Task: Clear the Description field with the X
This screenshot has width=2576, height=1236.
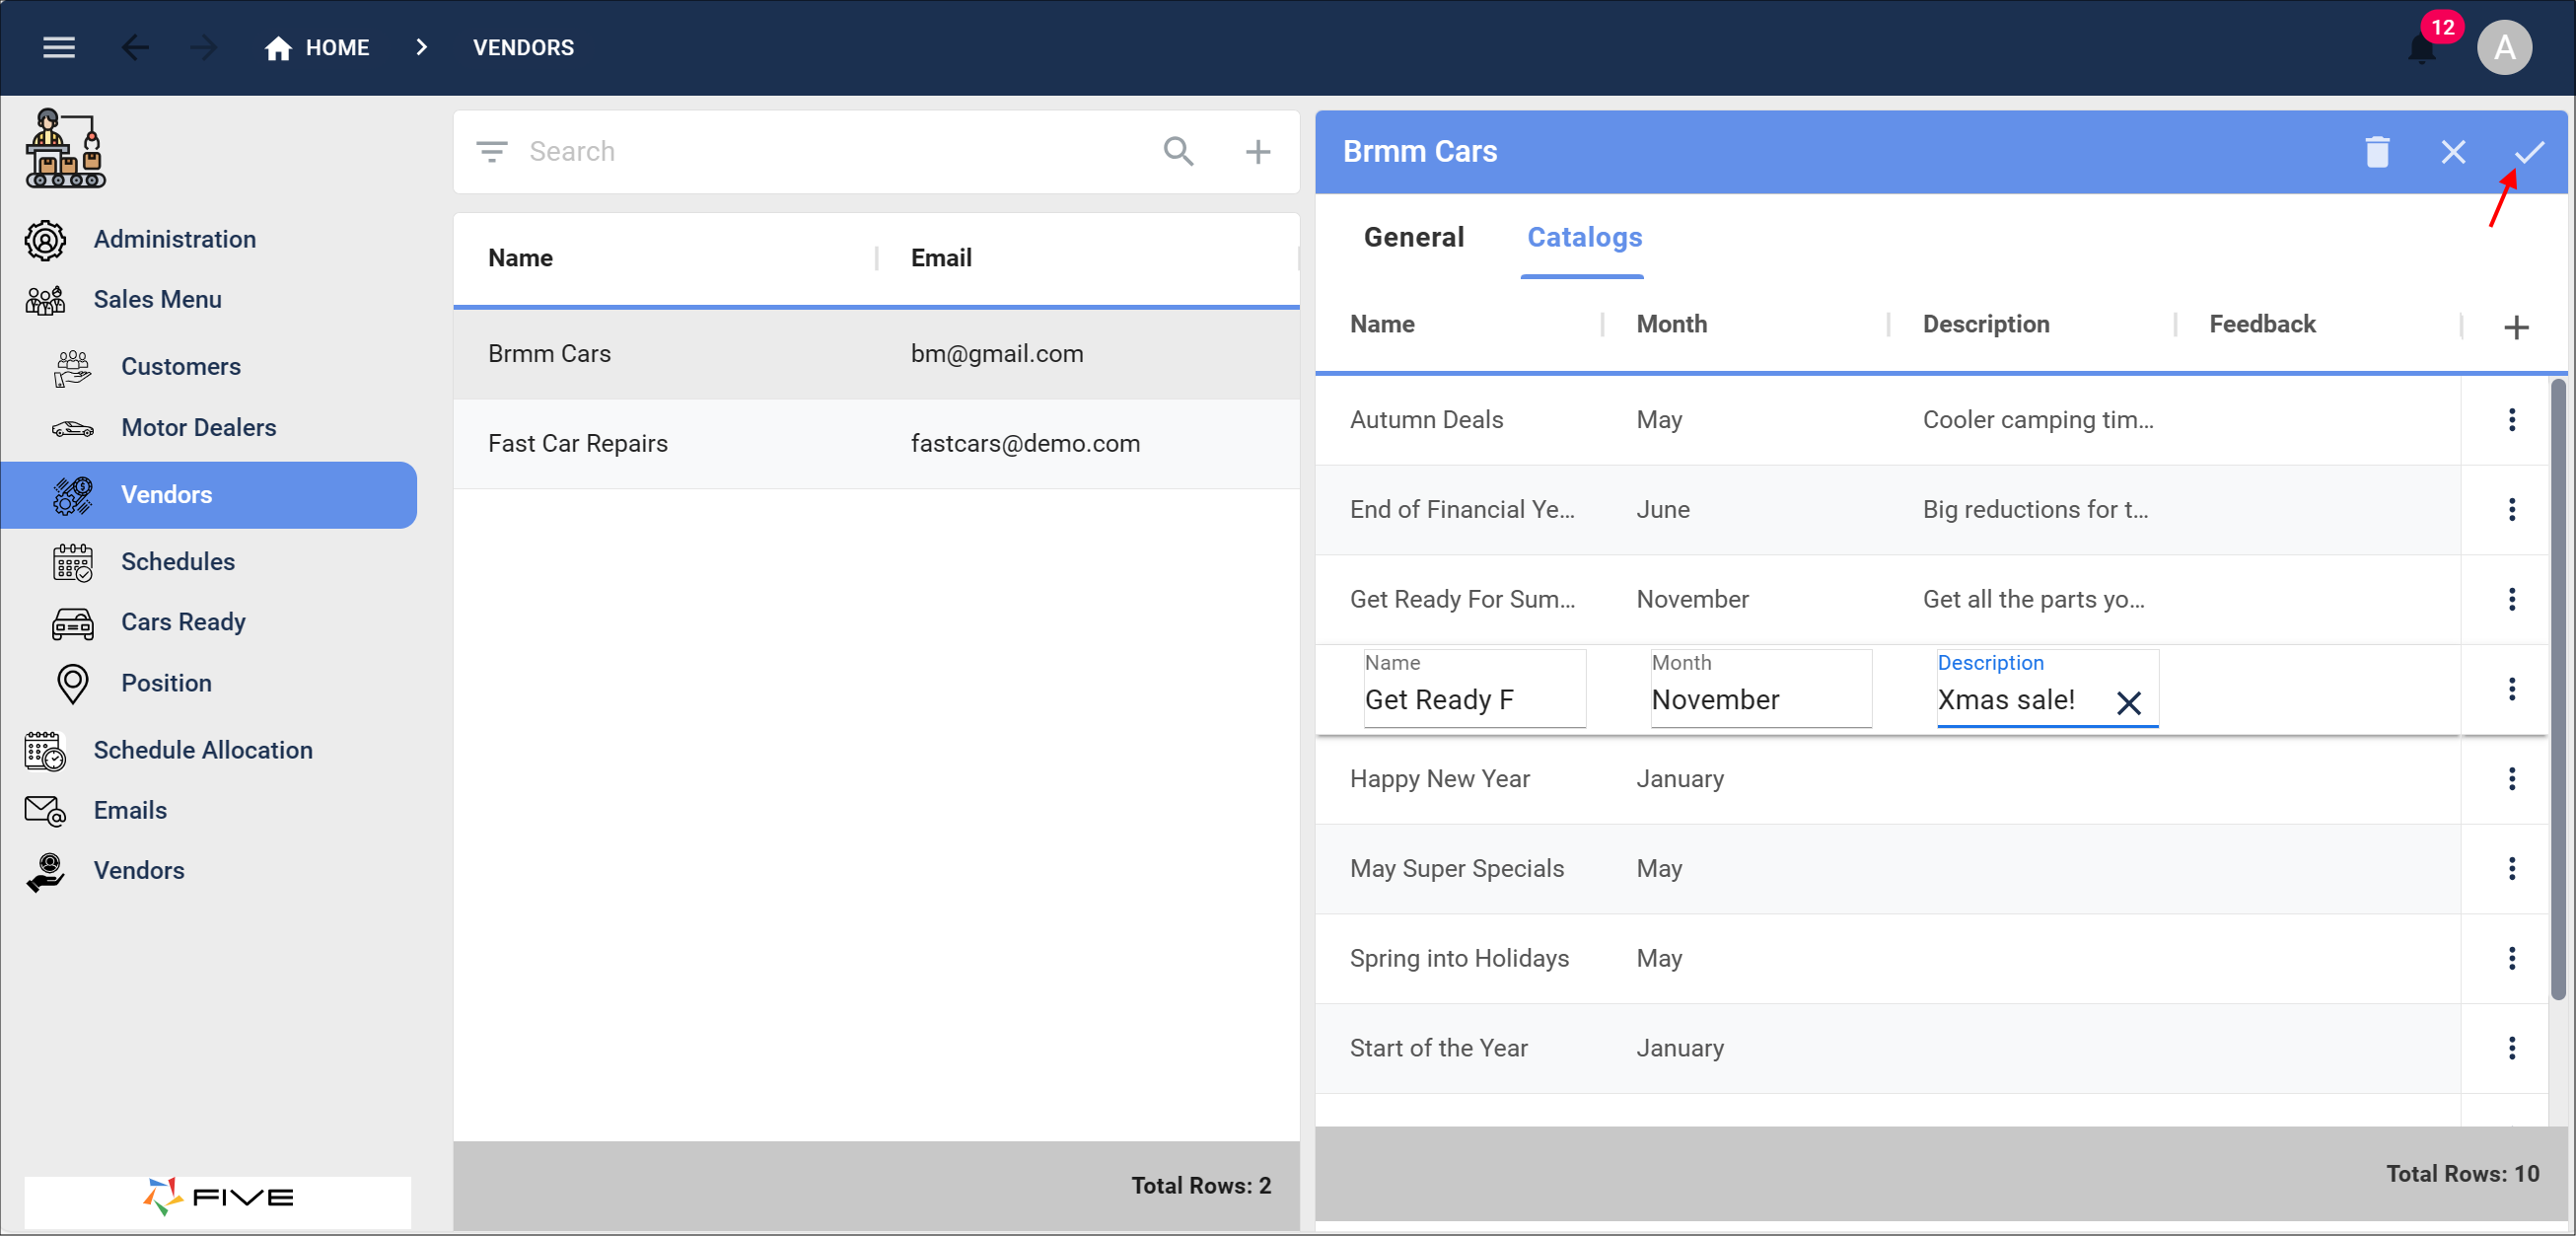Action: [2128, 702]
